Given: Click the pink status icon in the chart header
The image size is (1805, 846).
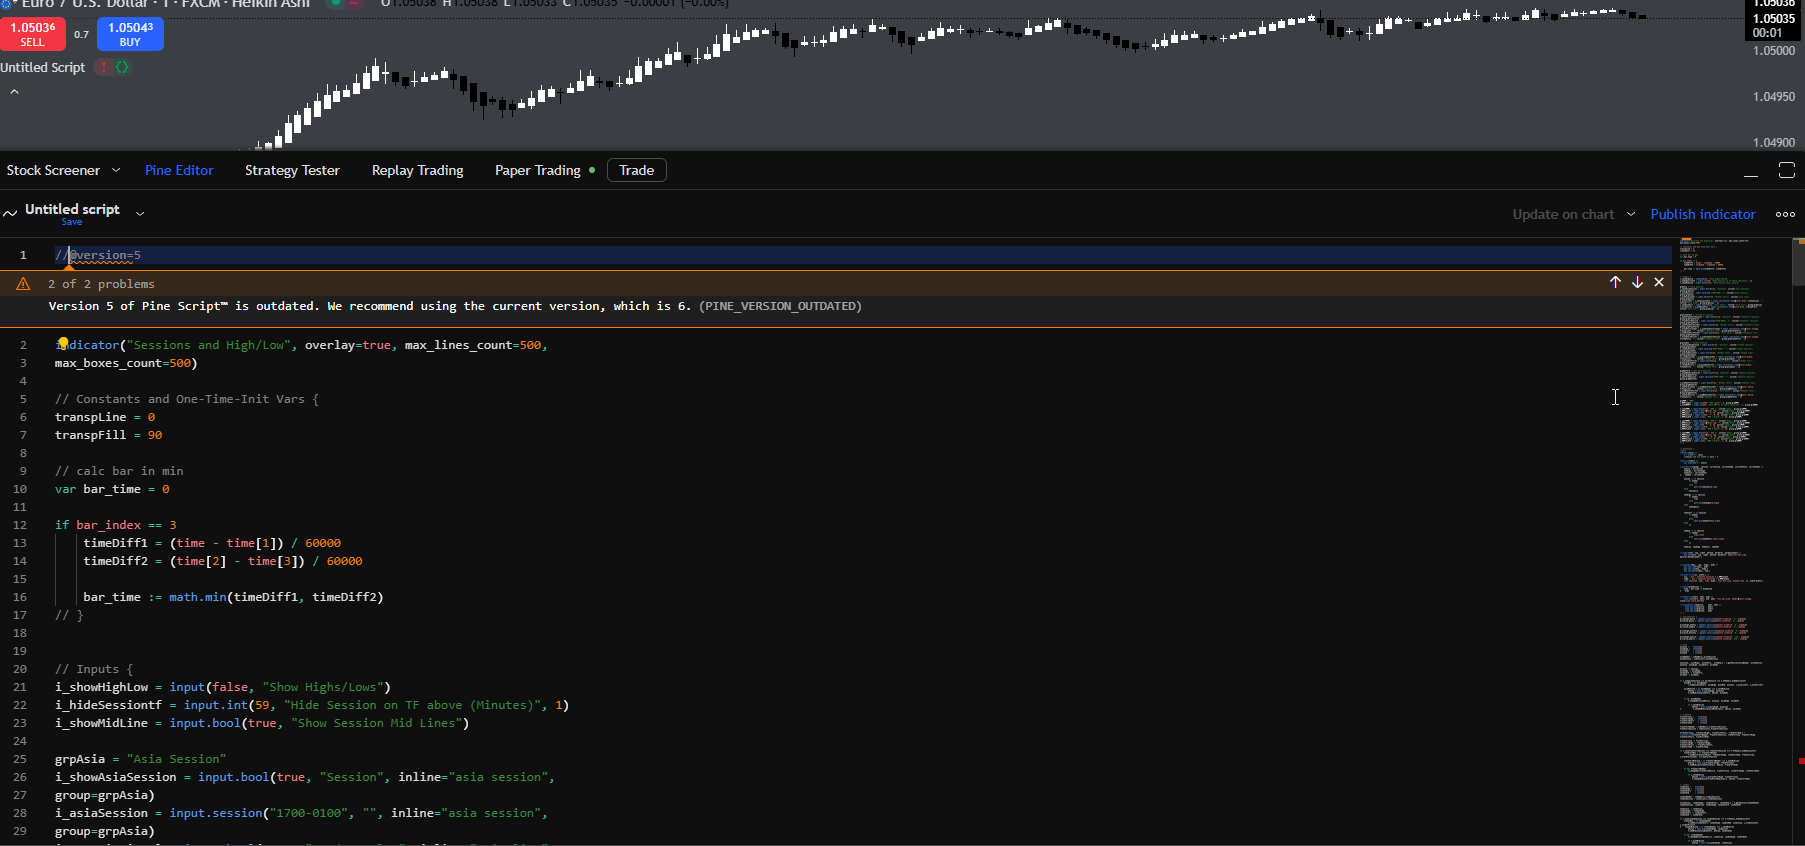Looking at the screenshot, I should 353,3.
